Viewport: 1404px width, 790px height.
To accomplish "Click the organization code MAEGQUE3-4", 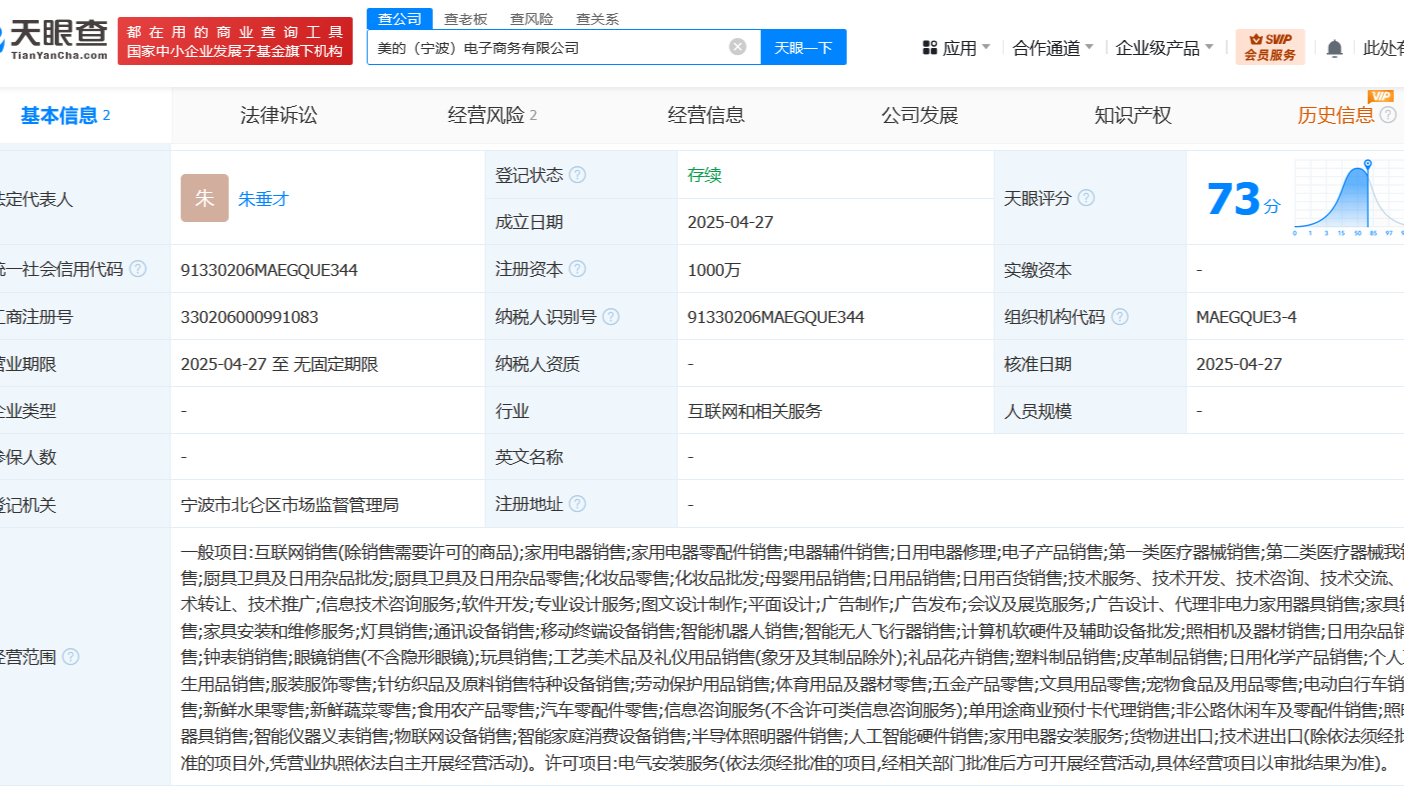I will click(1246, 317).
